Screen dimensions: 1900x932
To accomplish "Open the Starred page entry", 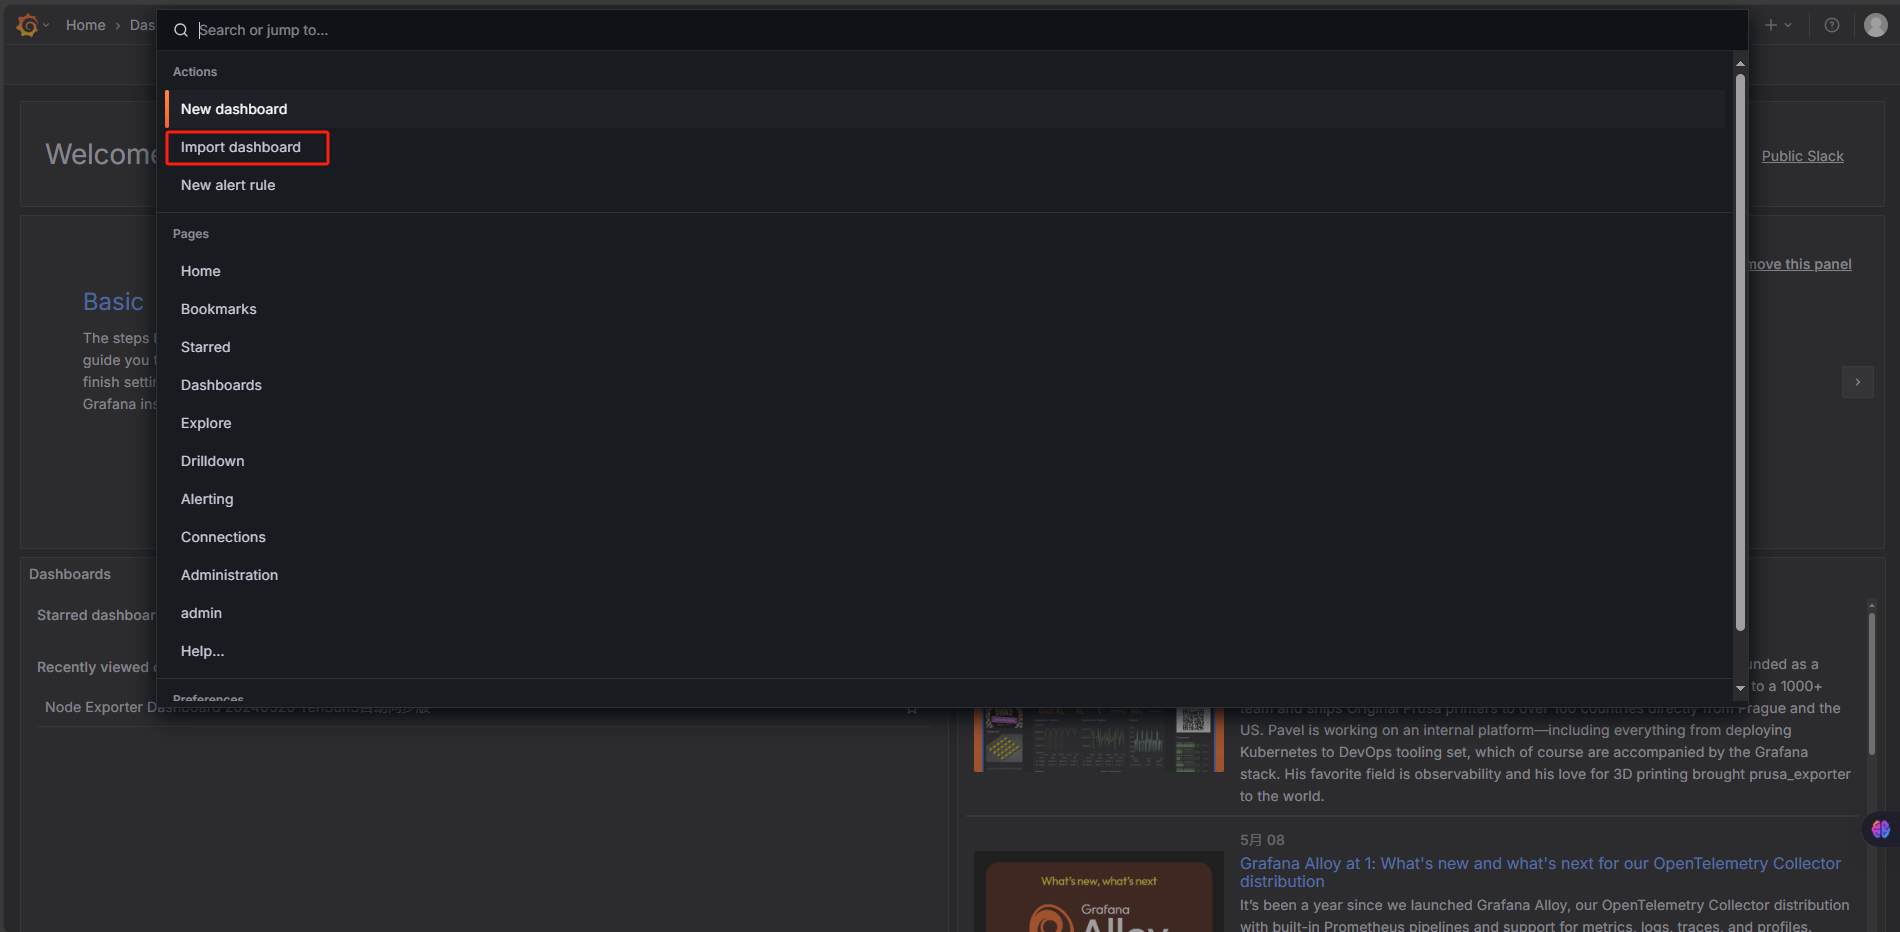I will coord(945,347).
